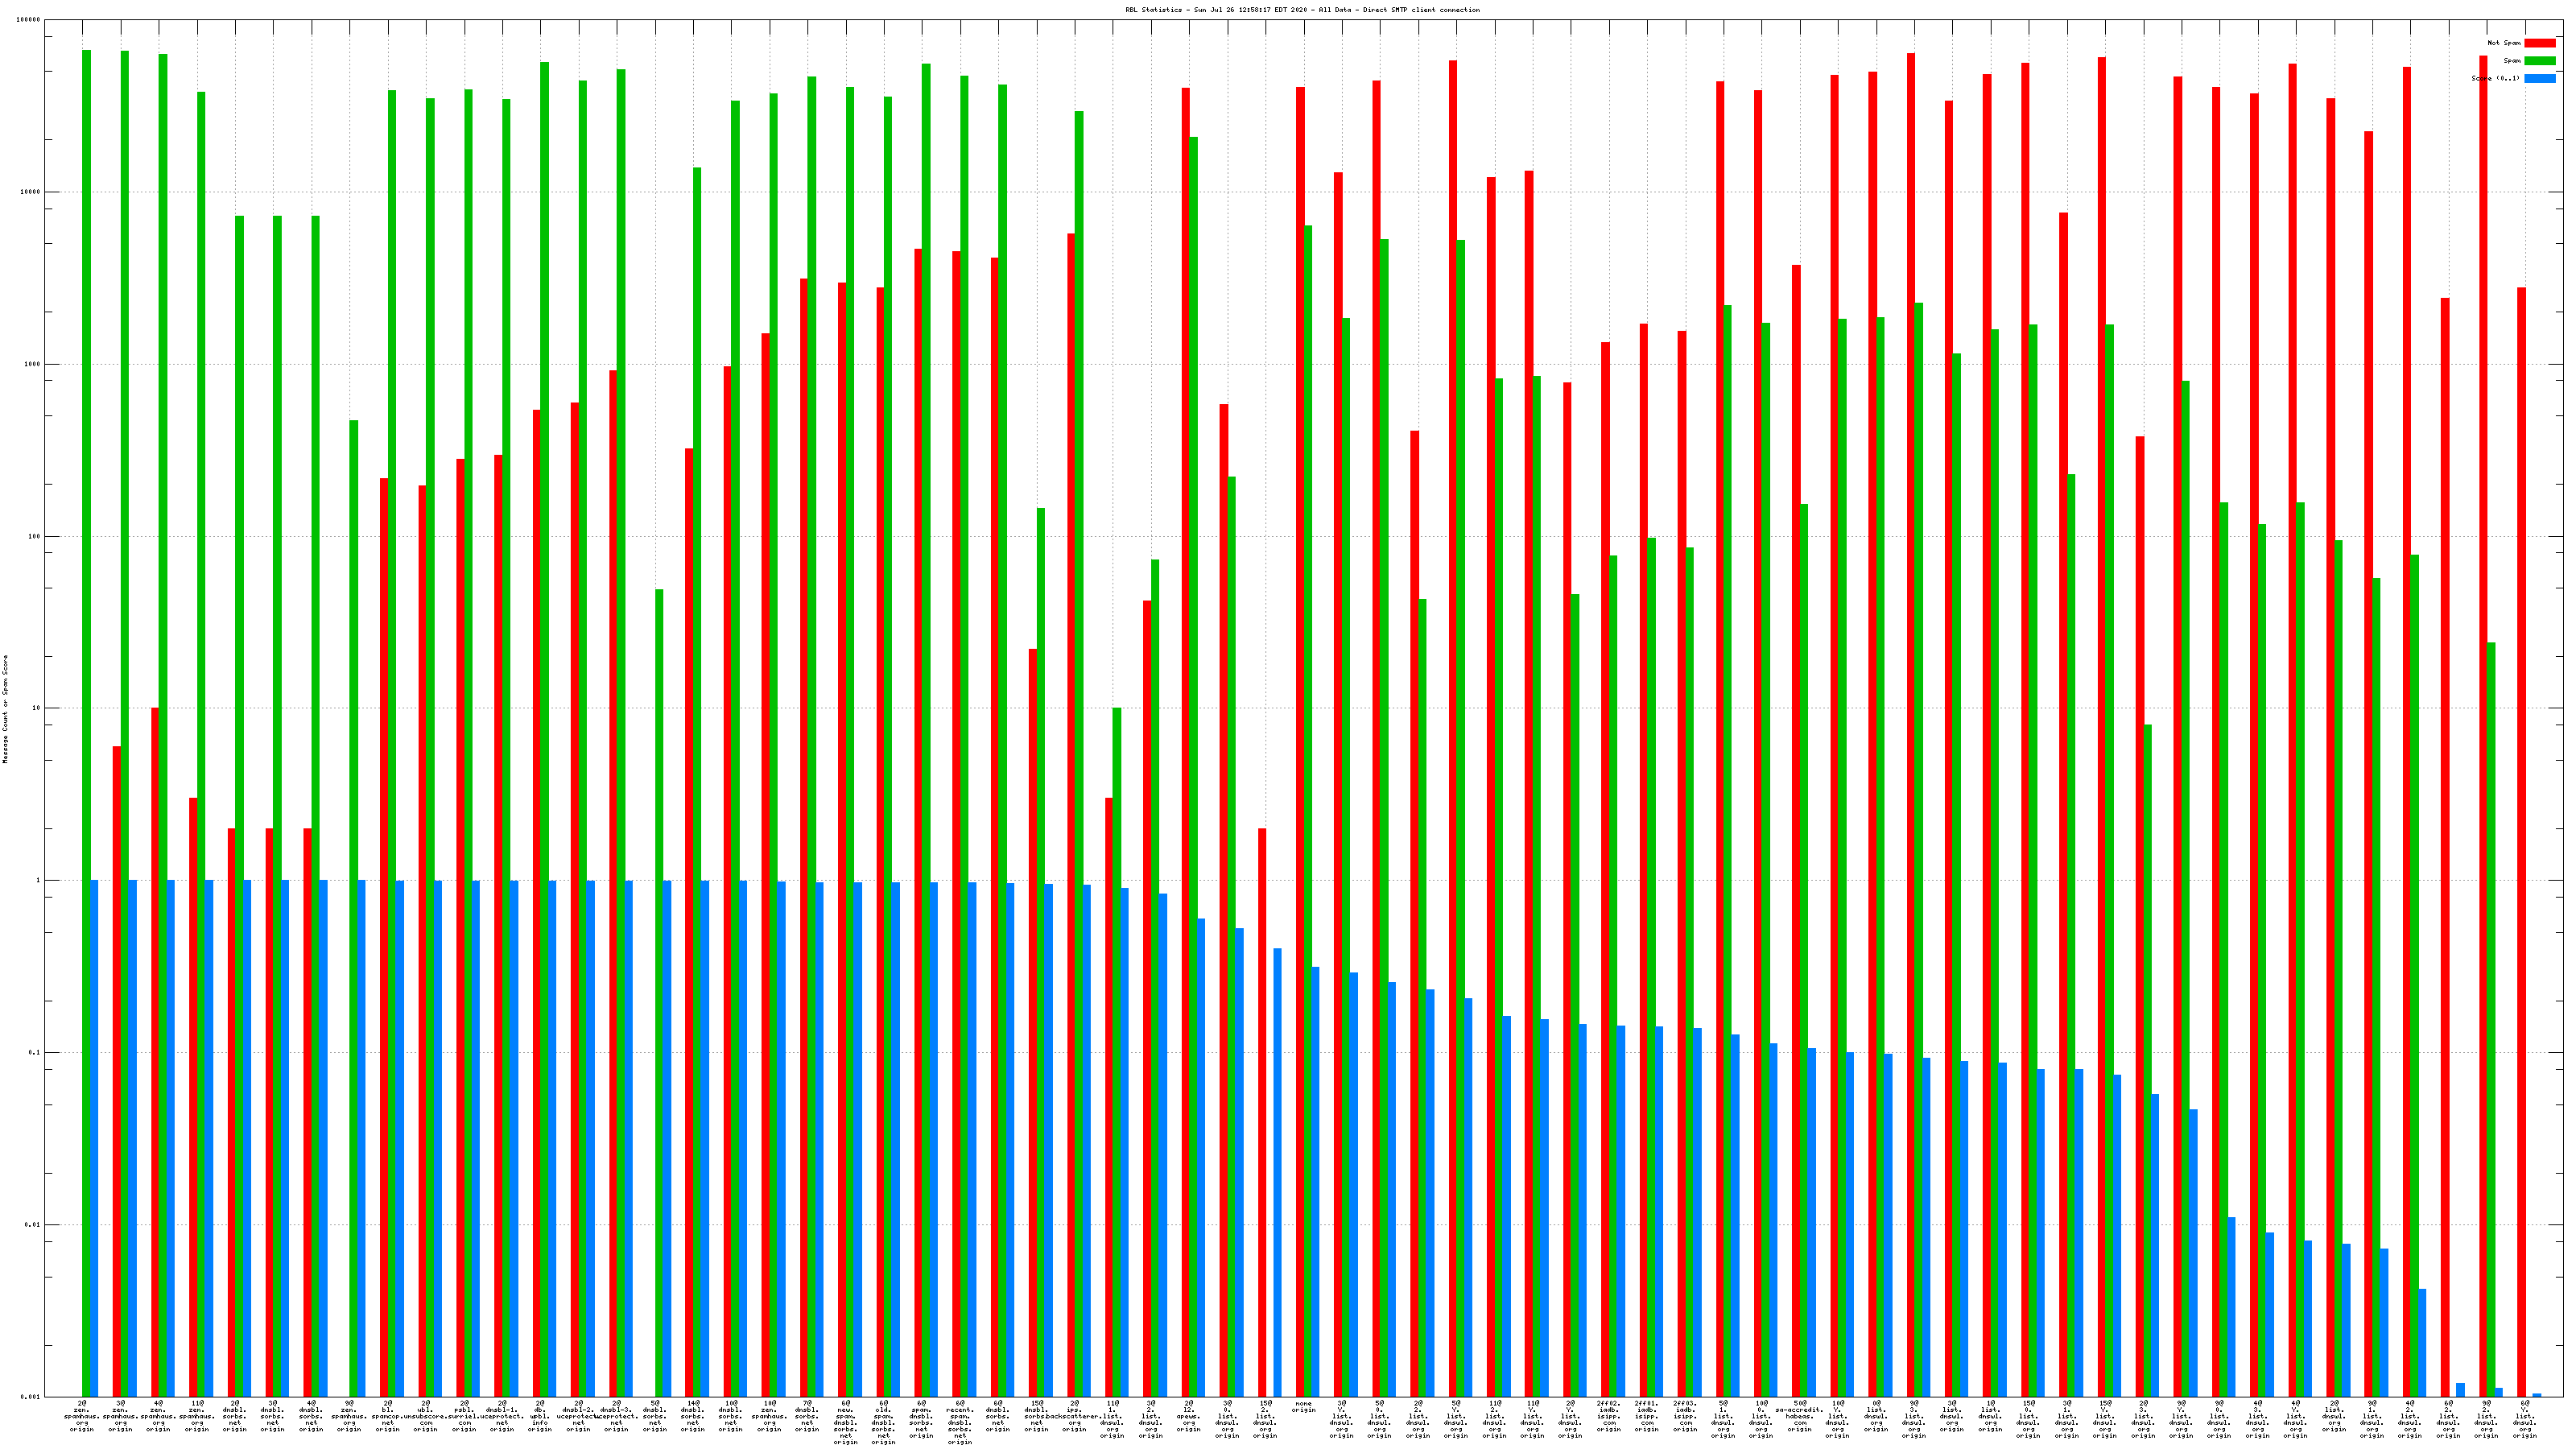The width and height of the screenshot is (2576, 1449).
Task: Click the bl.spamcop.net x-axis label
Action: coord(387,1416)
